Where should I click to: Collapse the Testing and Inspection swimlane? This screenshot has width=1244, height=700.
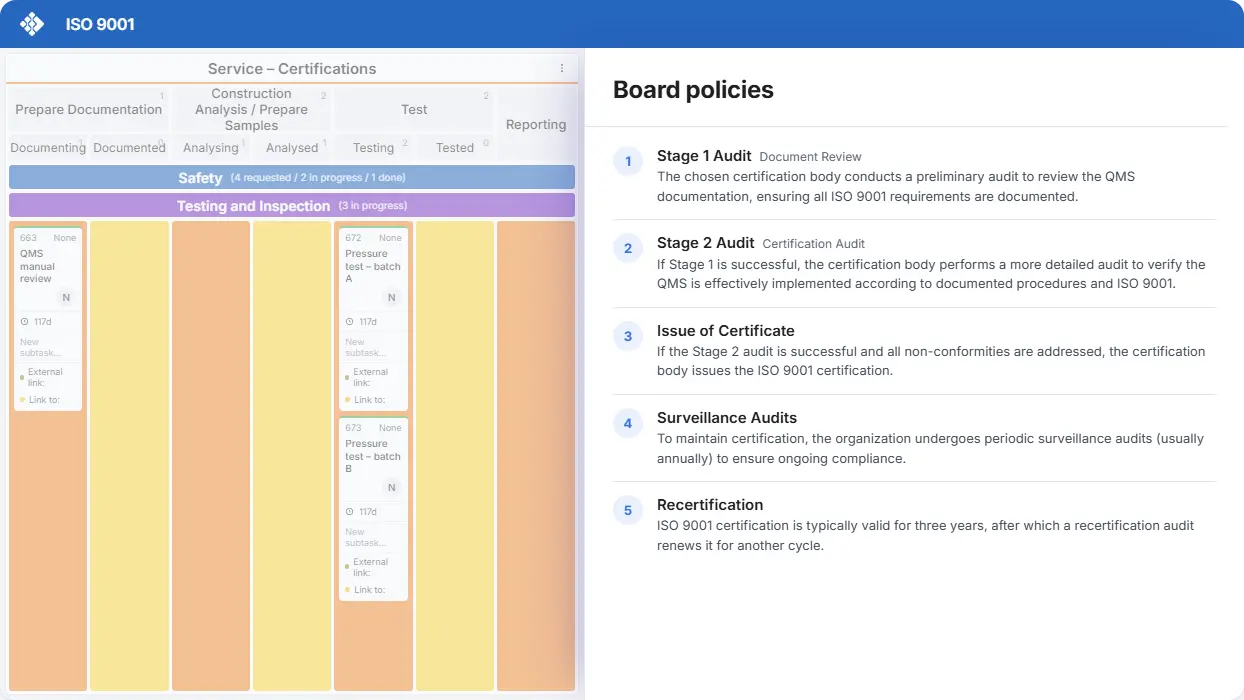point(292,206)
